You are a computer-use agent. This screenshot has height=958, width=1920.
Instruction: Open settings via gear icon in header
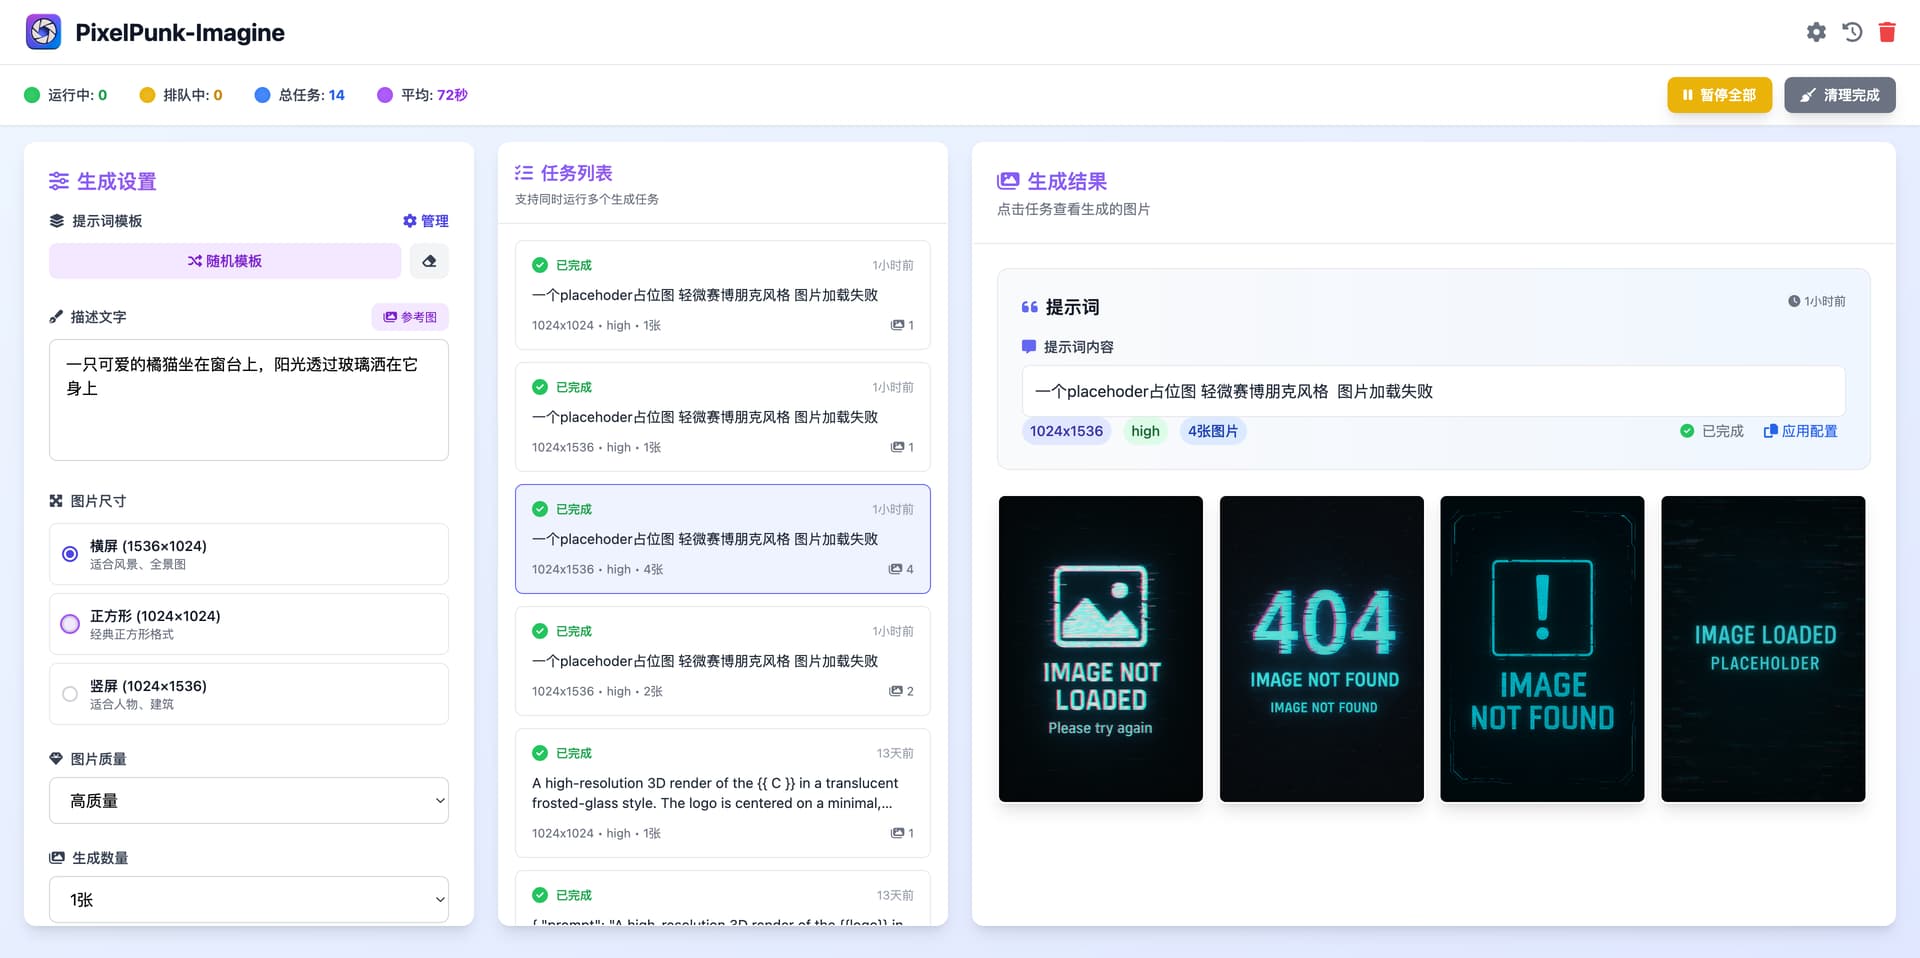point(1816,32)
